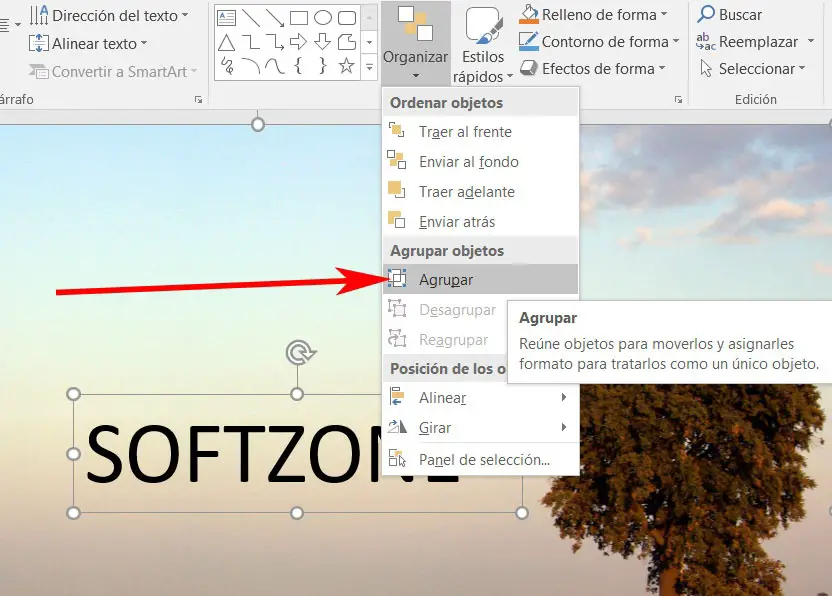Select the triangle shape
832x596 pixels.
point(227,42)
